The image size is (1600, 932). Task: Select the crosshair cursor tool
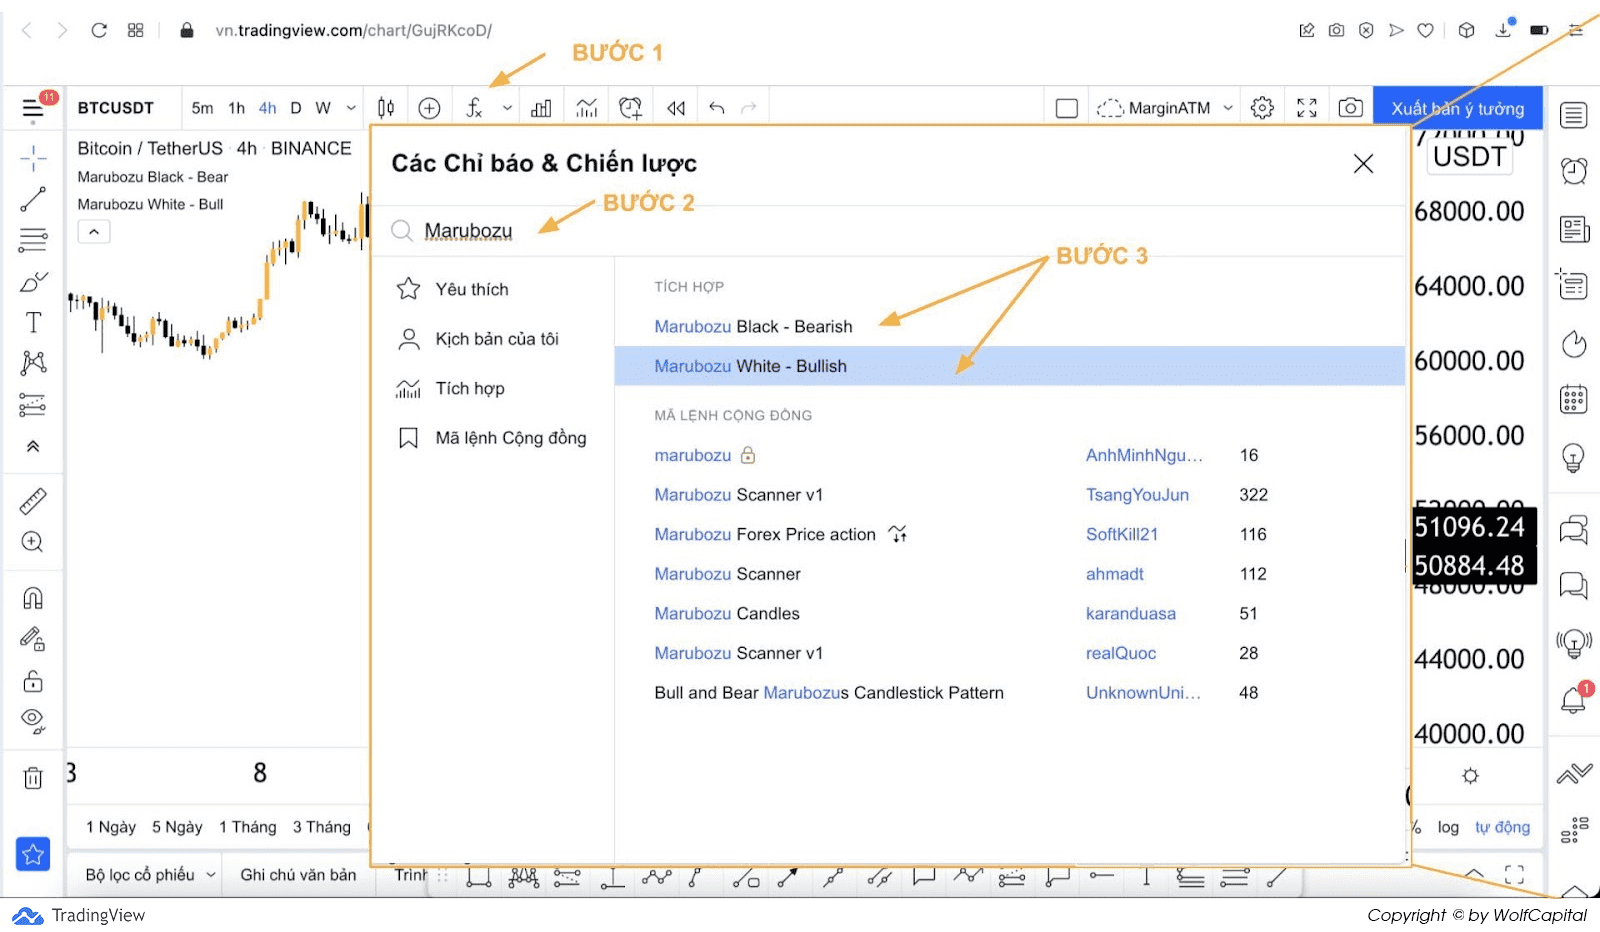33,158
